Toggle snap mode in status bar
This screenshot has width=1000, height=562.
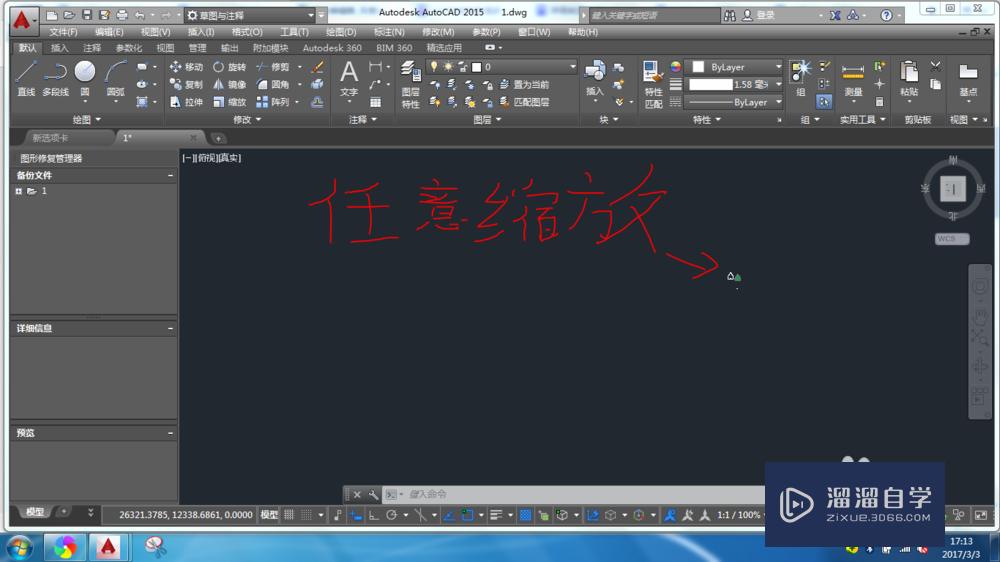[x=307, y=515]
